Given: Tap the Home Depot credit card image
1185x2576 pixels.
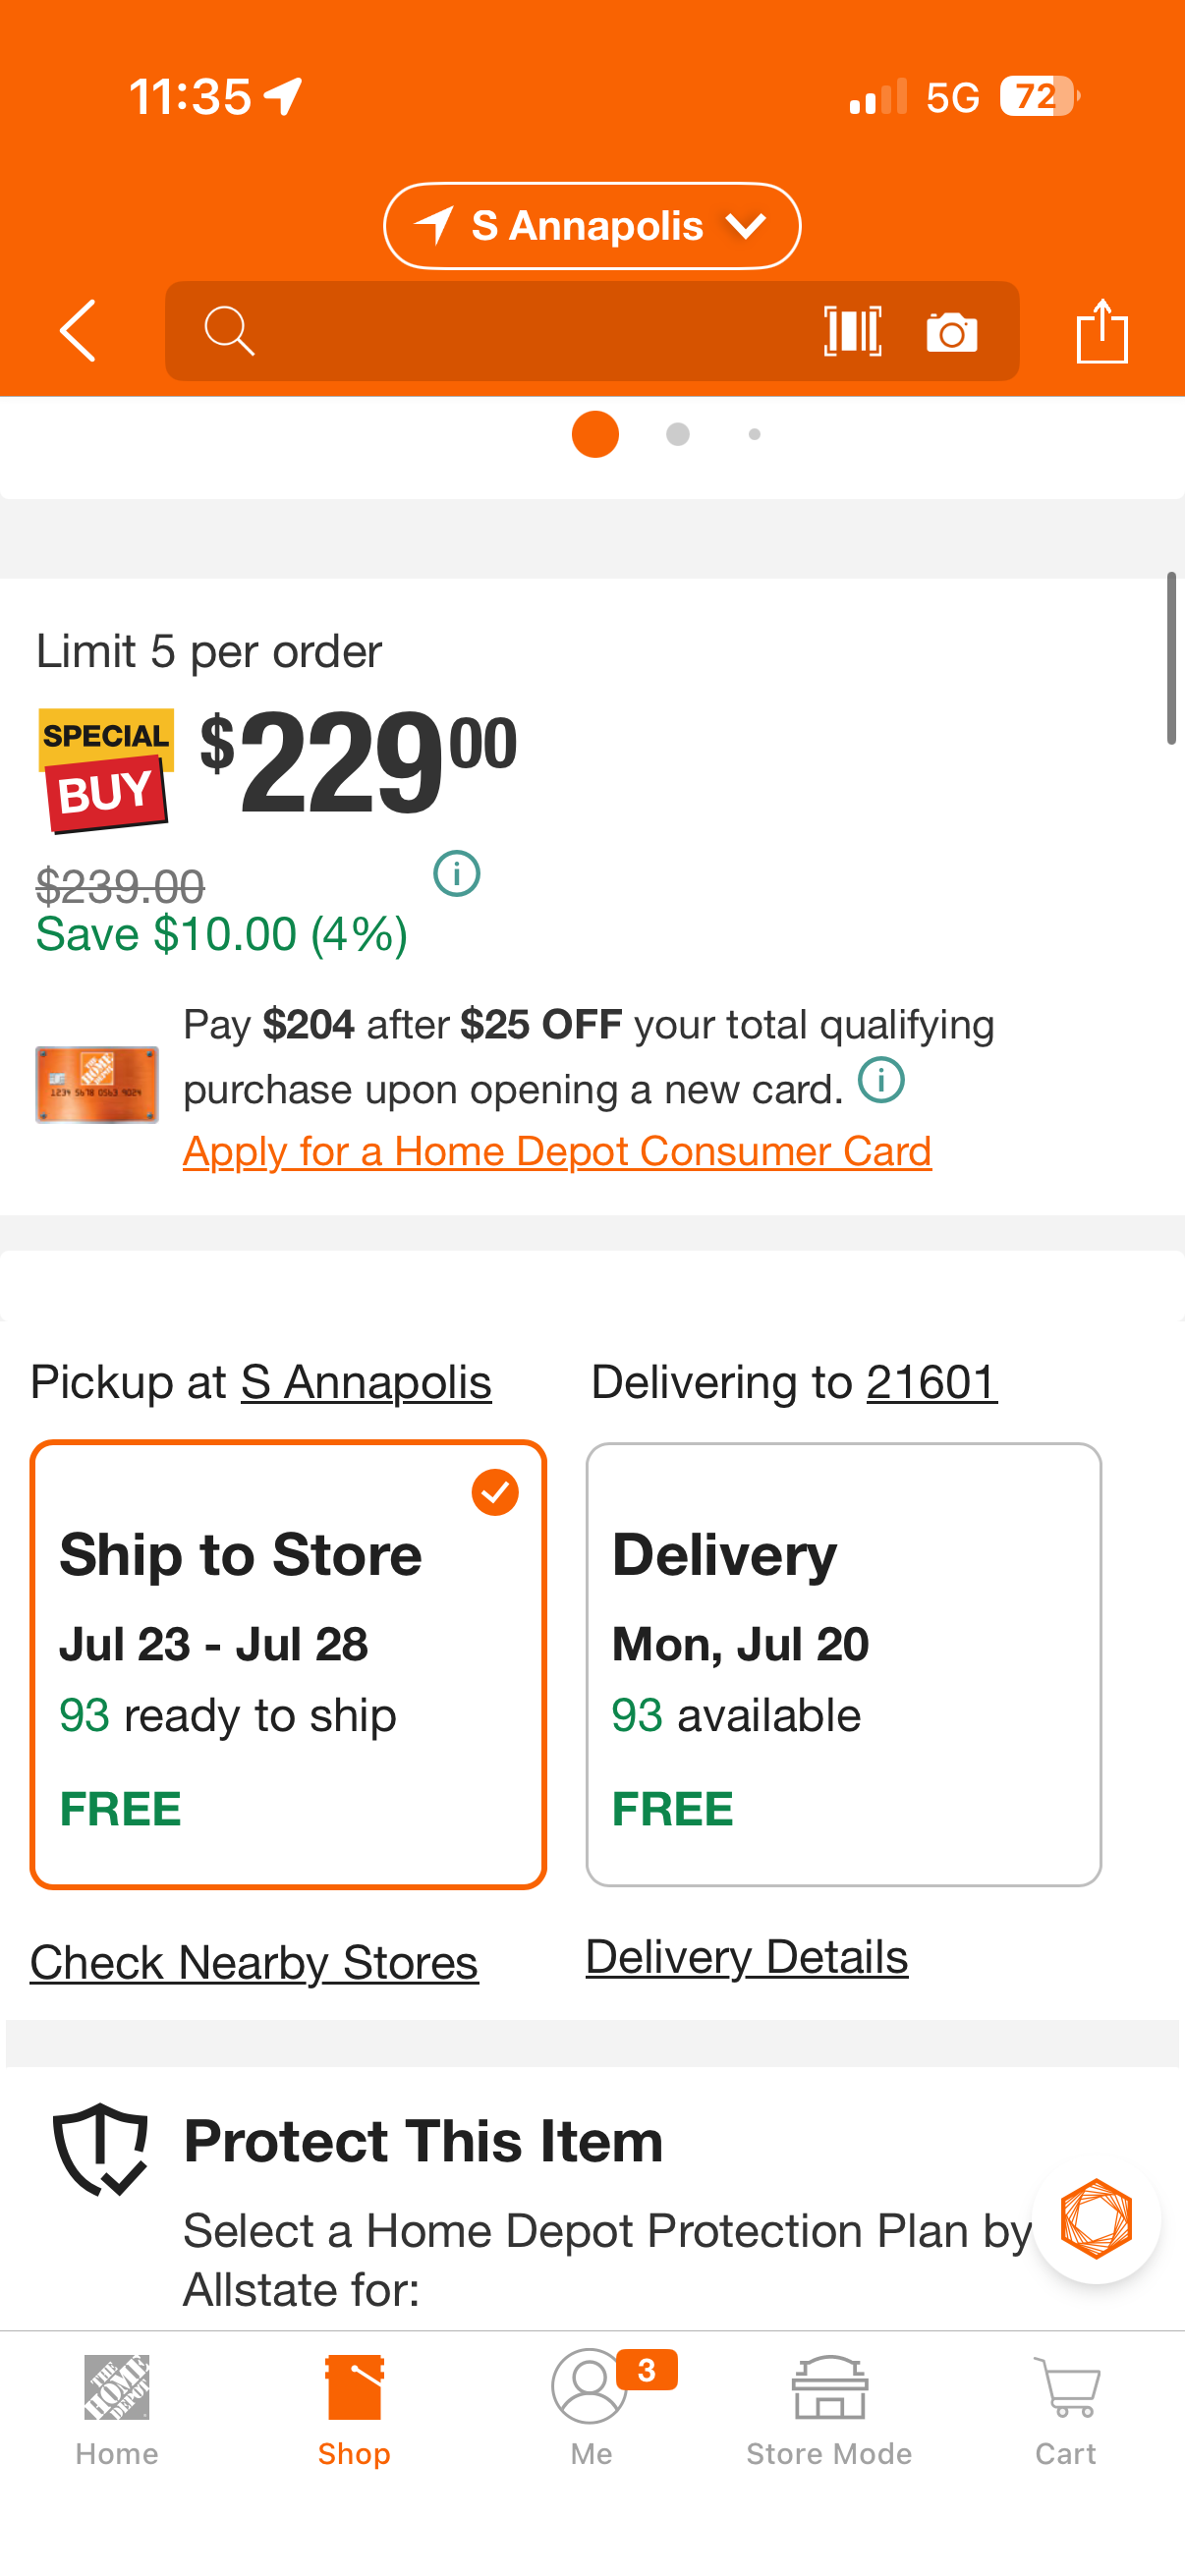Looking at the screenshot, I should [x=97, y=1085].
